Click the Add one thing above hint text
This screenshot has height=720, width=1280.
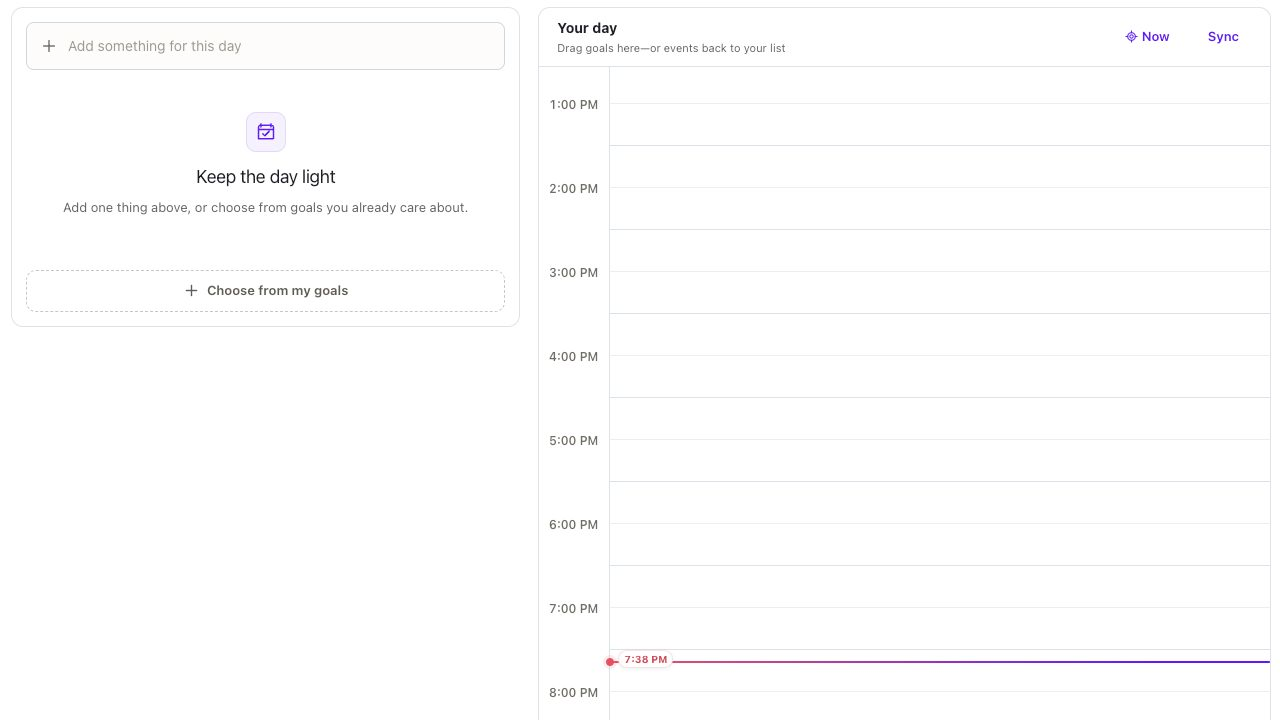(265, 208)
